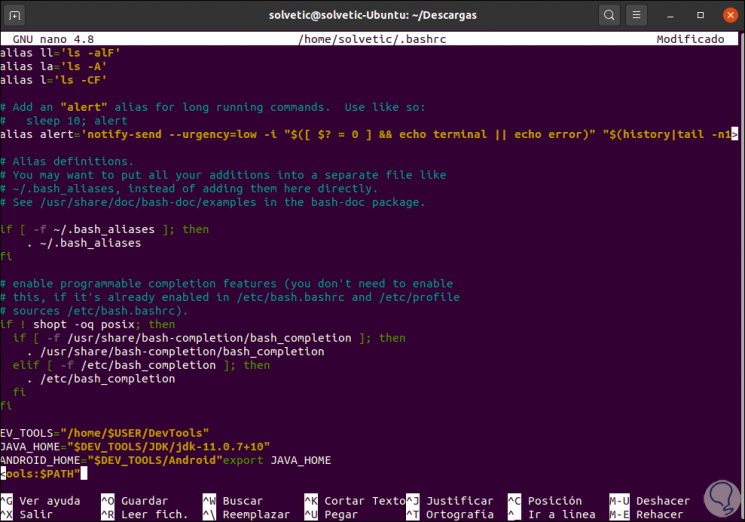Click the JAVA_HOME="$DEV_TOOLS/JDK/jdk-11.0.7+10" line
The image size is (745, 522).
click(x=135, y=447)
